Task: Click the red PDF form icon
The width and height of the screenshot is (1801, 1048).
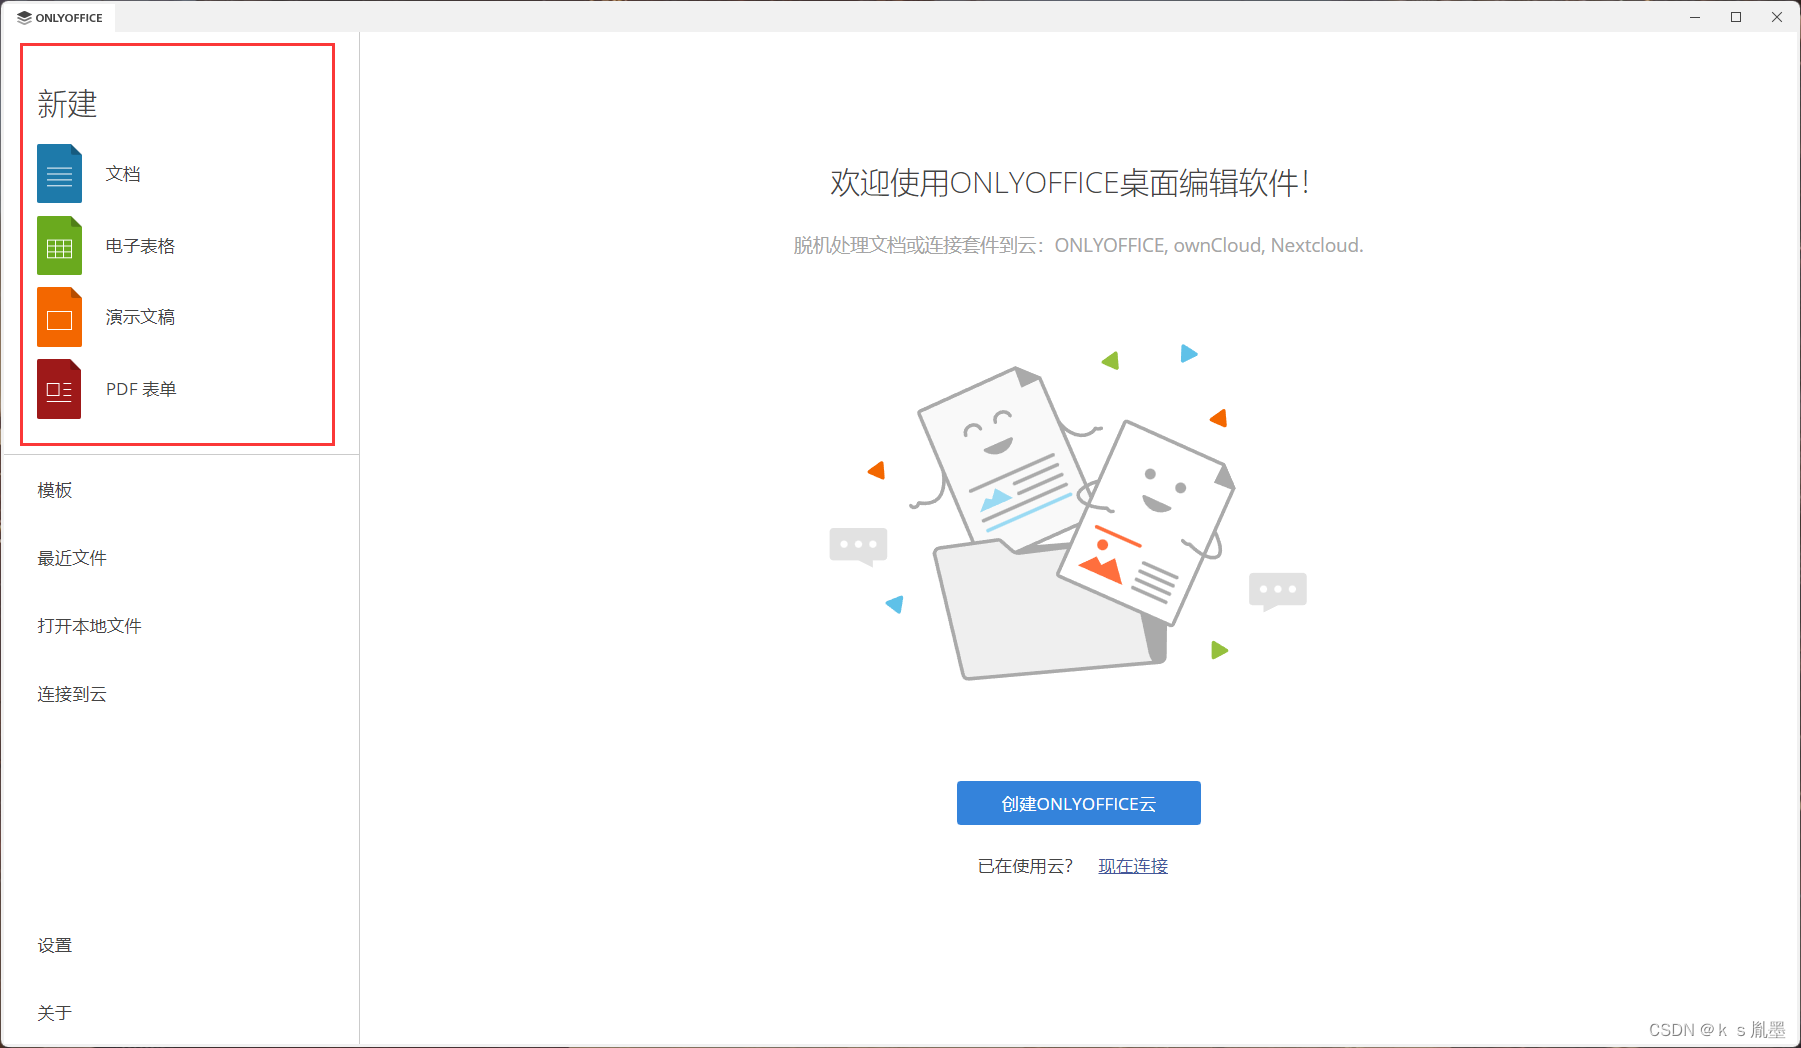Action: 59,389
